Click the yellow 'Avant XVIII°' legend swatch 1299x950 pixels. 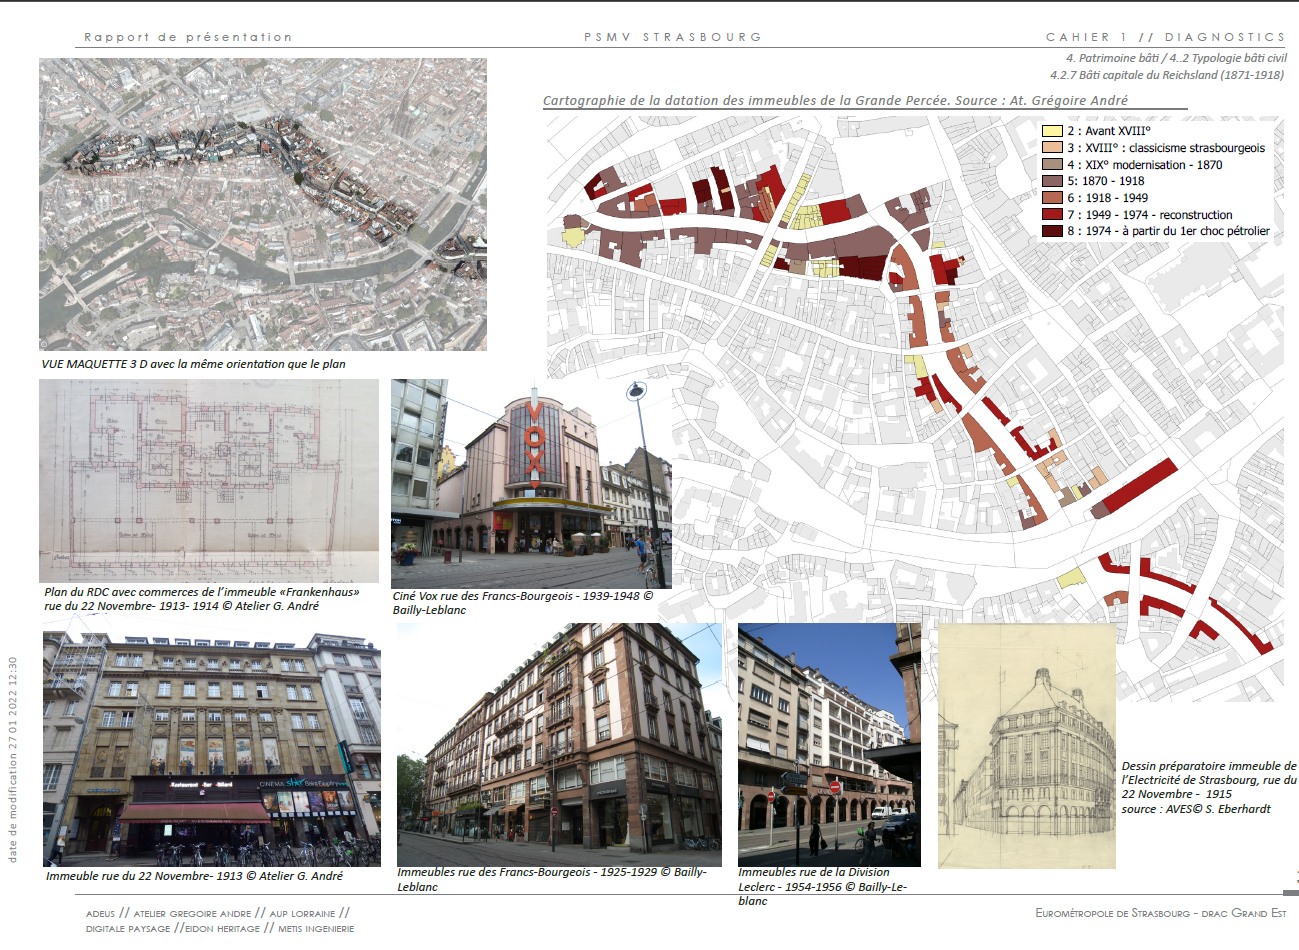[1052, 131]
